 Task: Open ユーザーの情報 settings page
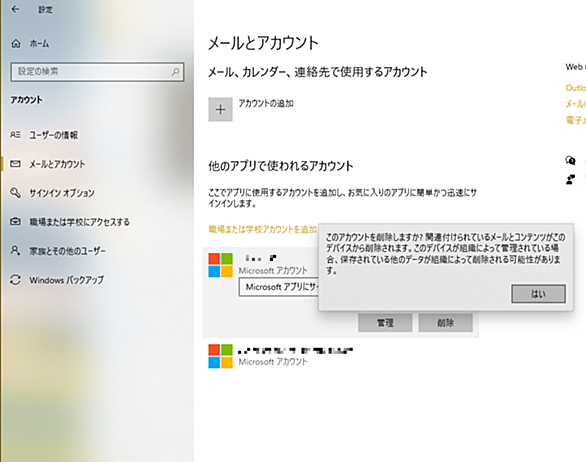[53, 135]
